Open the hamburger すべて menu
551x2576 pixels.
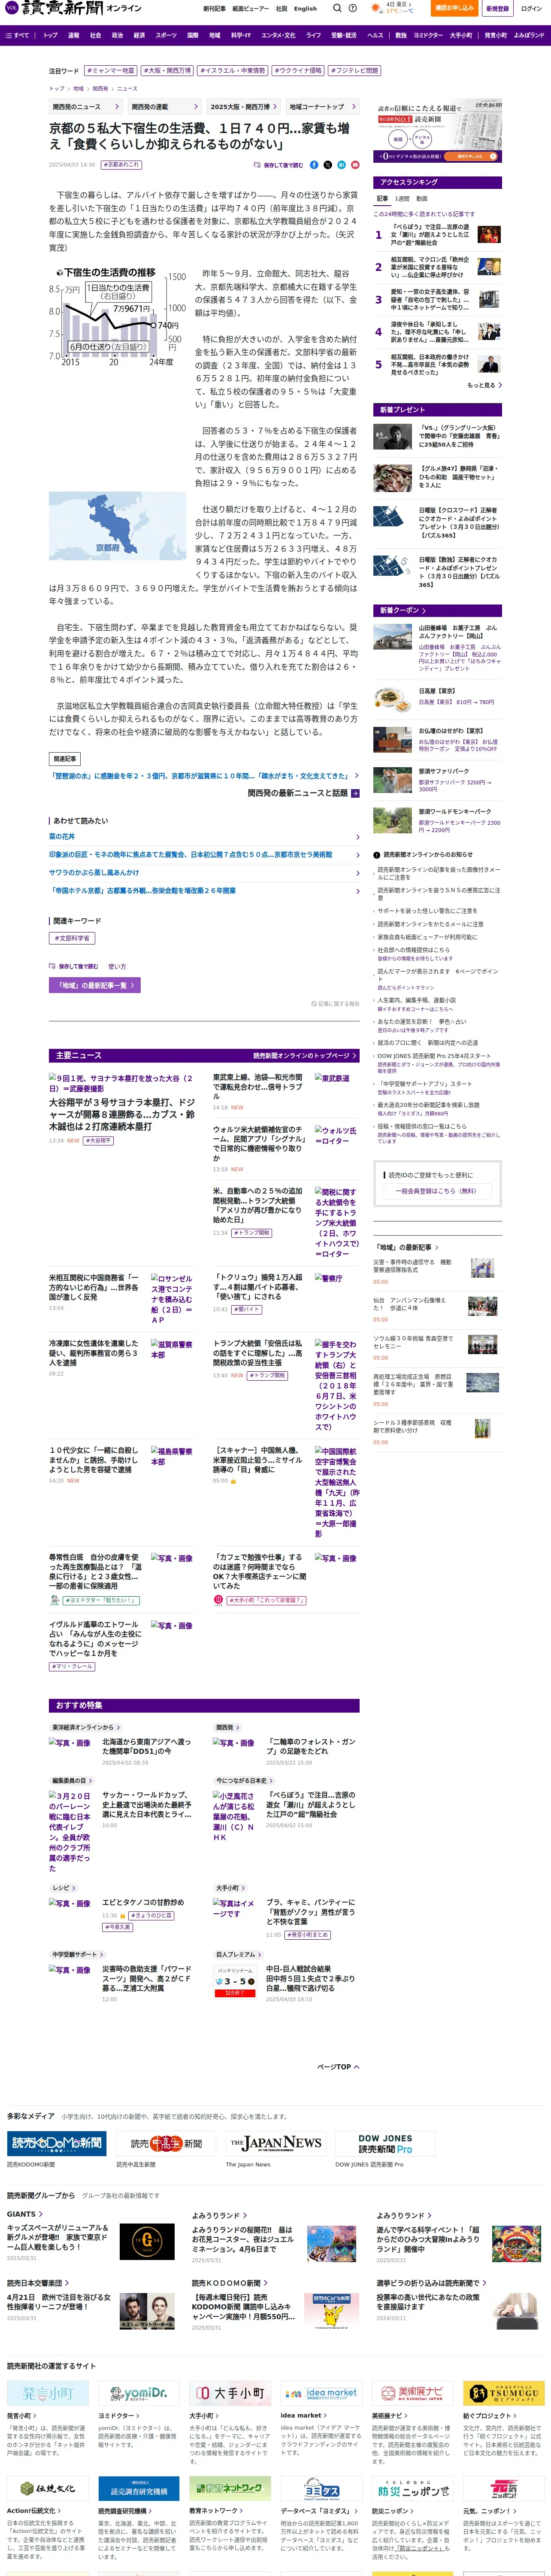[x=17, y=35]
